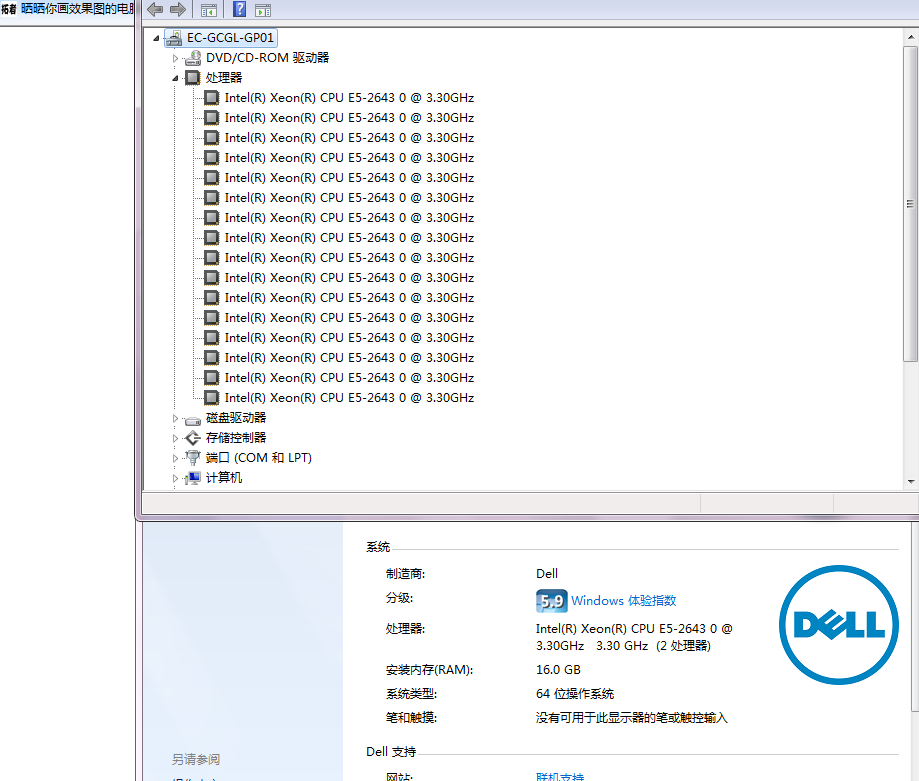This screenshot has height=781, width=919.
Task: Expand the 磁盘驱动器 category arrow
Action: [x=175, y=418]
